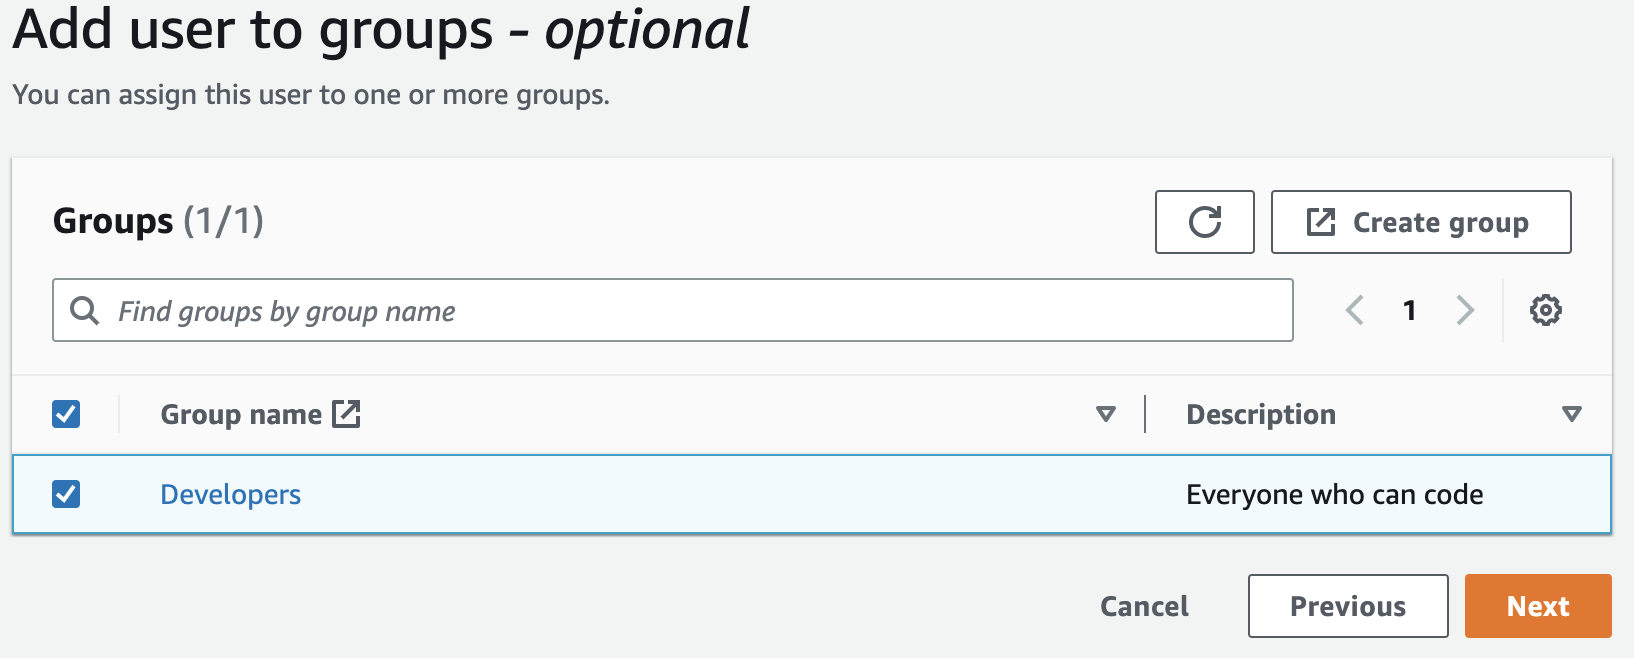Viewport: 1634px width, 658px height.
Task: Uncheck the Developers group checkbox
Action: pos(66,494)
